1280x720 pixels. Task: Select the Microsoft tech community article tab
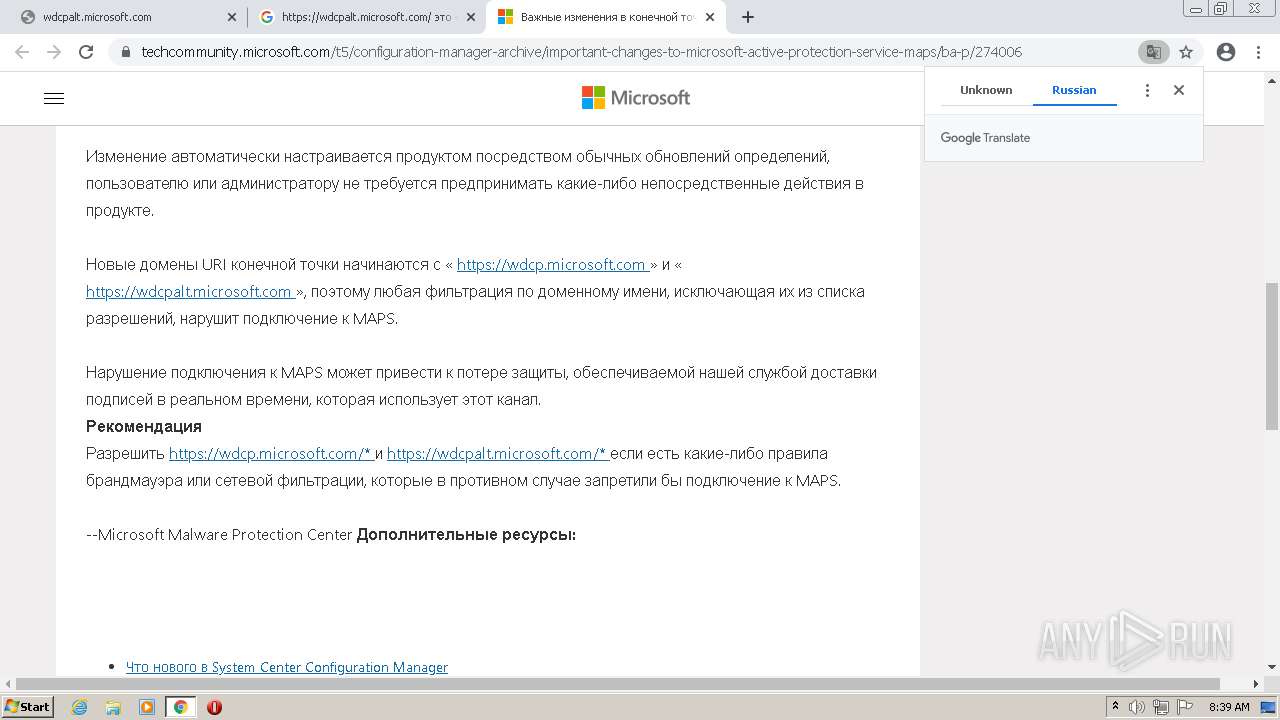(605, 17)
